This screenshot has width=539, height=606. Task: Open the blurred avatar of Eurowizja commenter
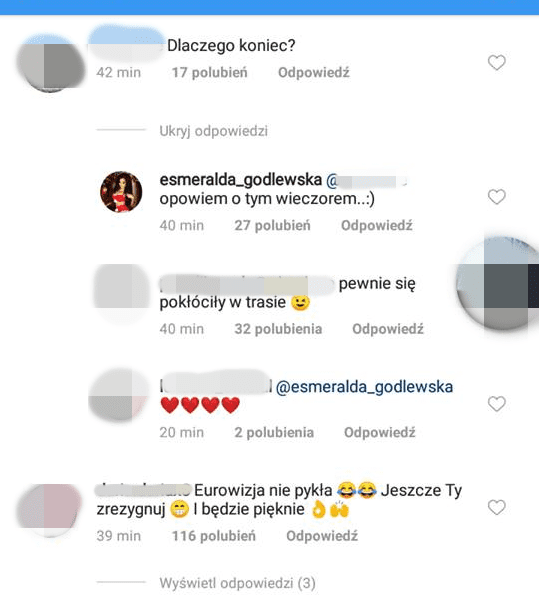coord(49,510)
